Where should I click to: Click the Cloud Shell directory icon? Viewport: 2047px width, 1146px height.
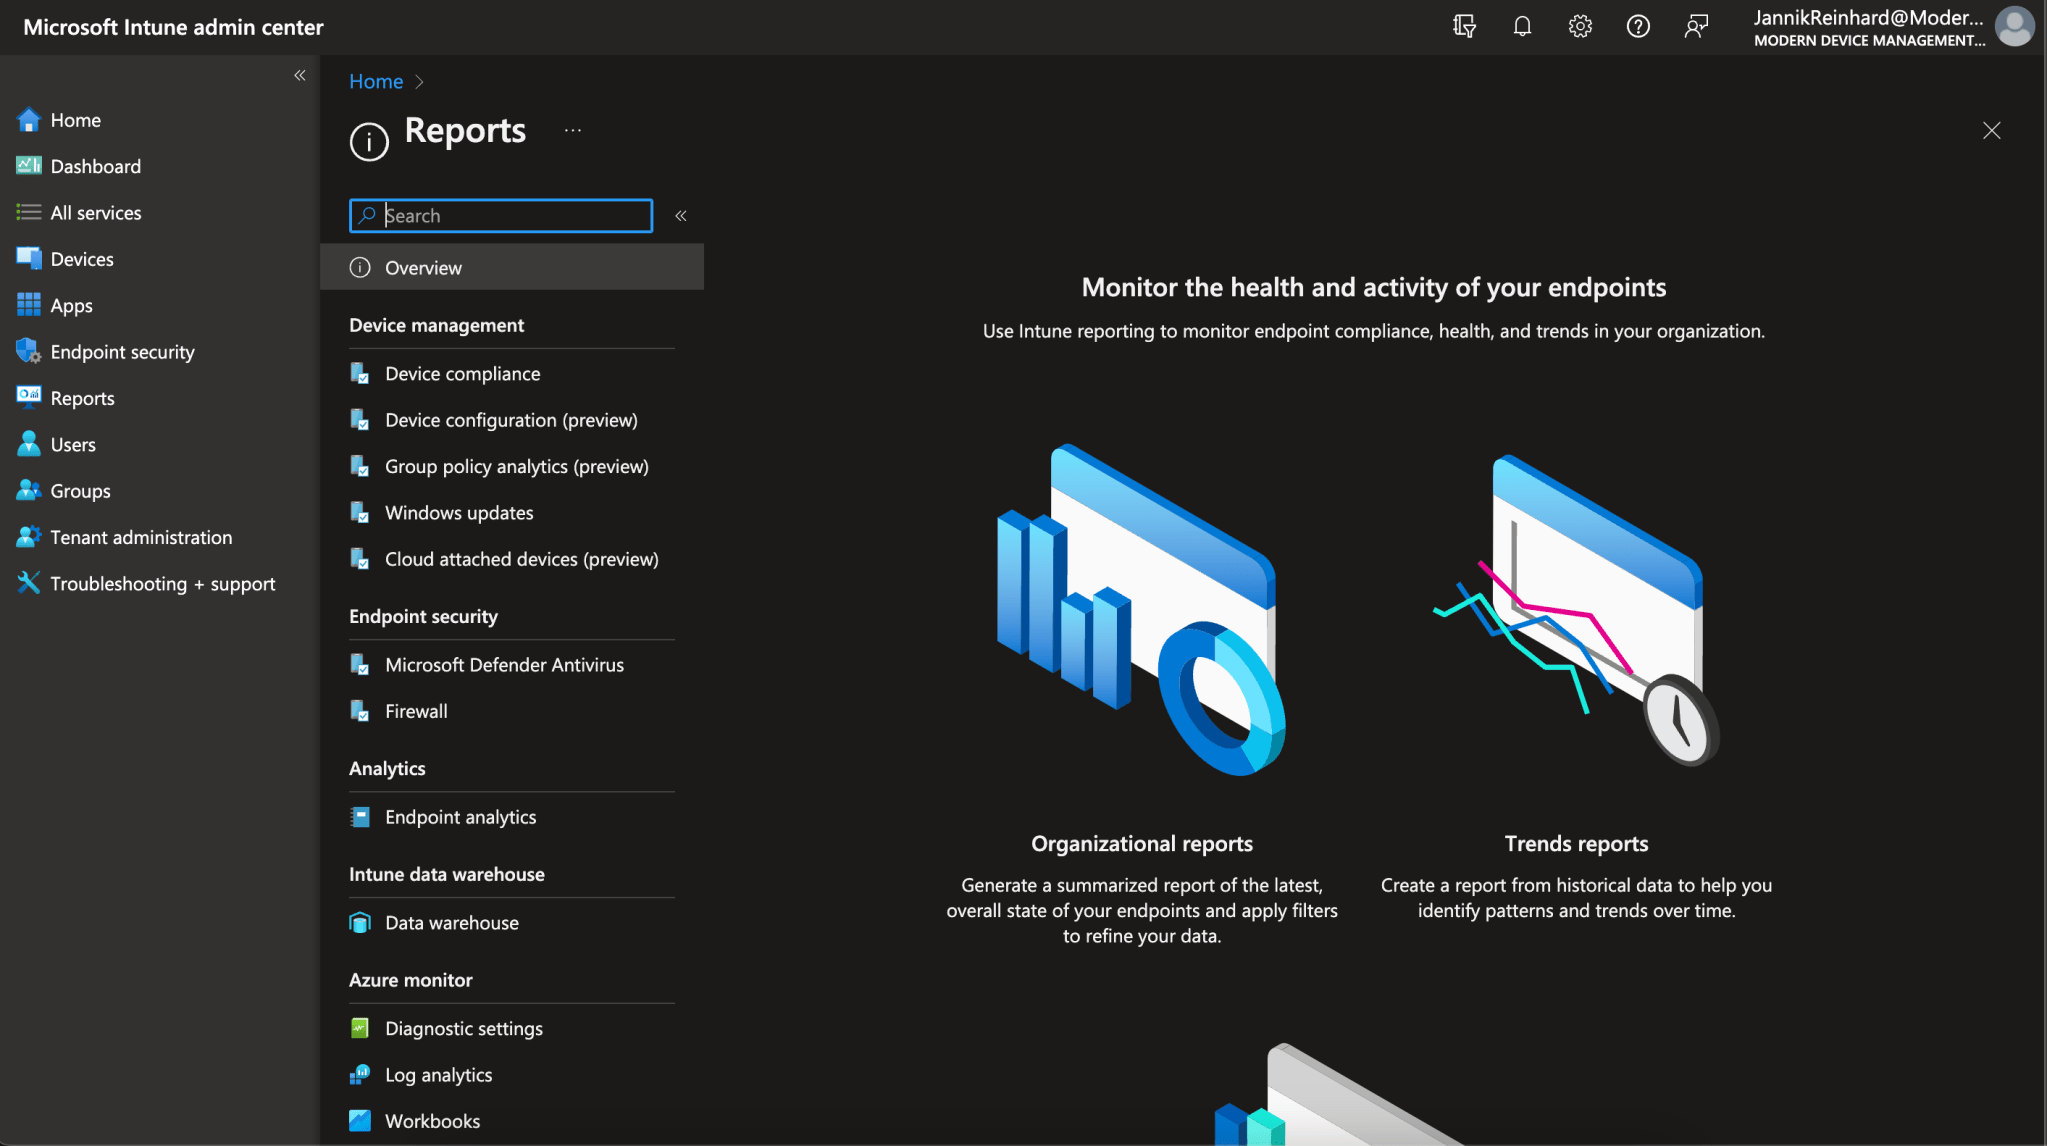(1464, 27)
